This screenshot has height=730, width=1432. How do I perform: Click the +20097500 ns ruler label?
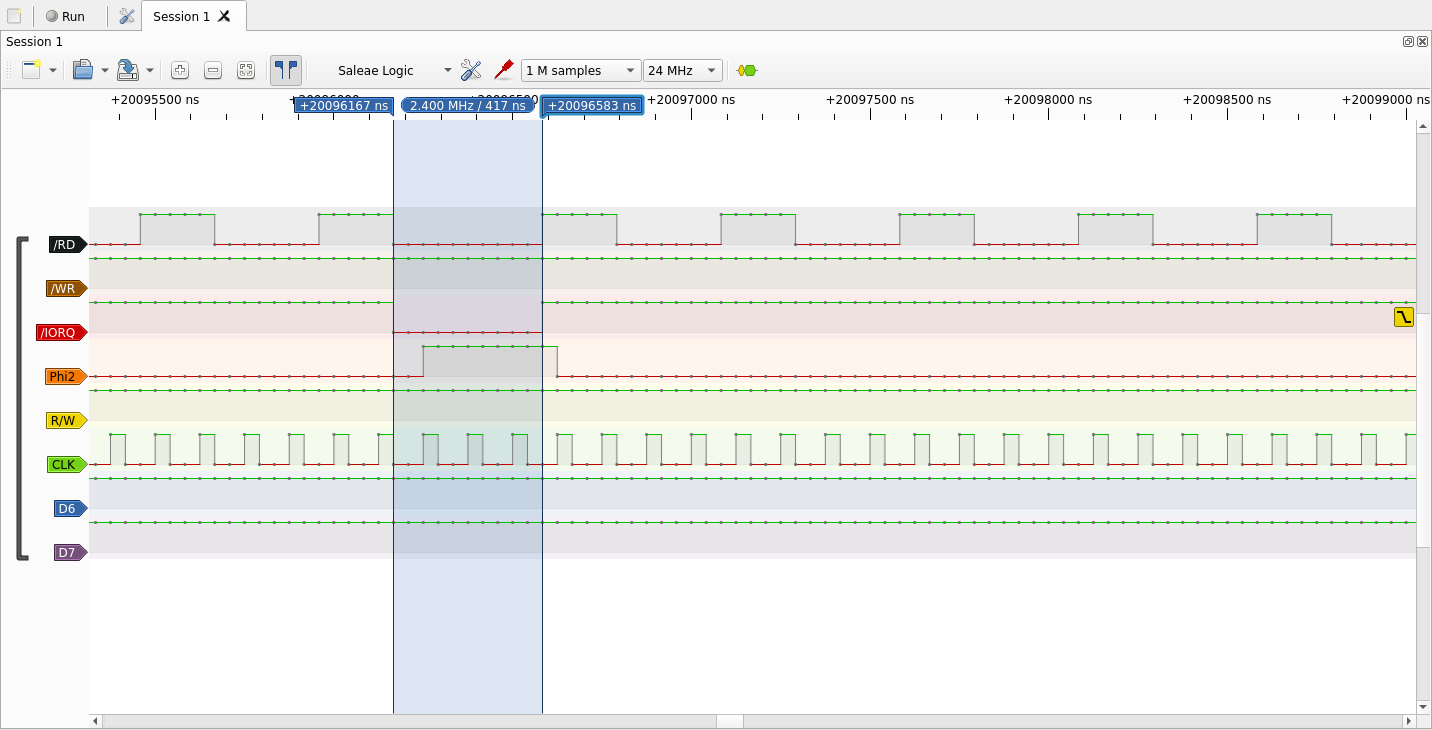pyautogui.click(x=870, y=100)
